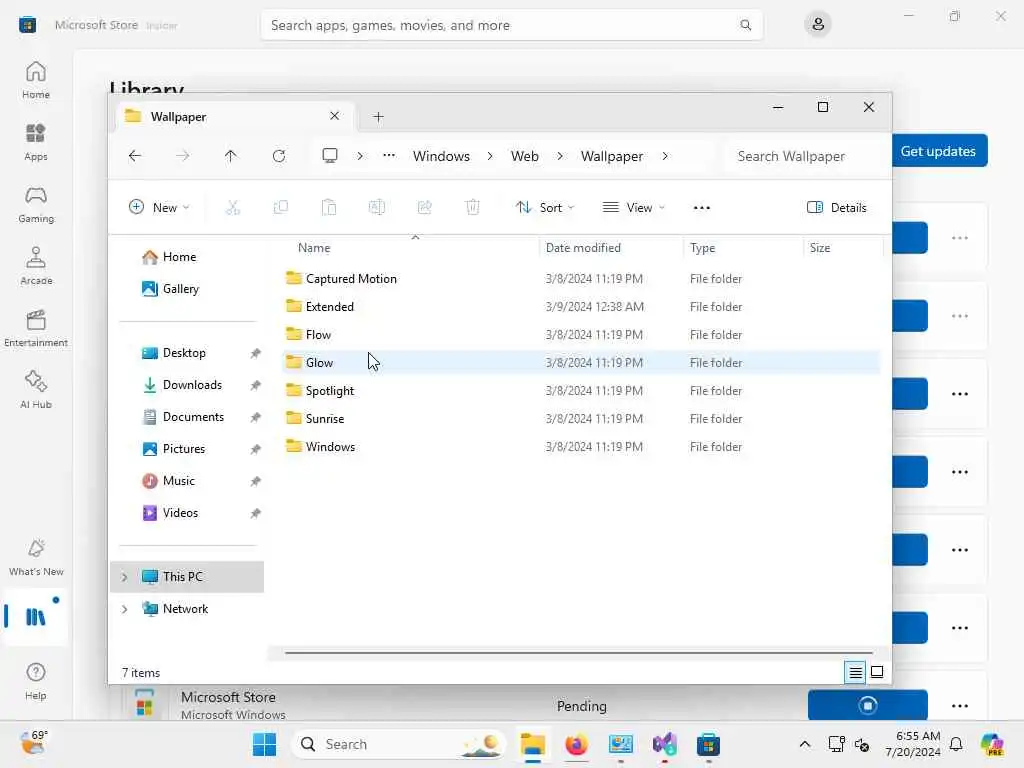1024x768 pixels.
Task: Open What's New in Microsoft Store
Action: [35, 557]
